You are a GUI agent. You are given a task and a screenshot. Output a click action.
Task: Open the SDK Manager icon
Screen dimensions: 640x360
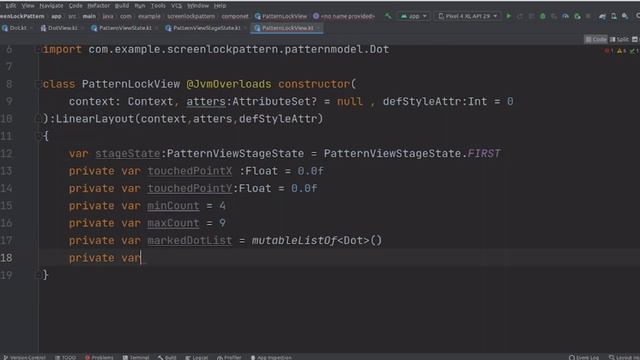click(625, 16)
